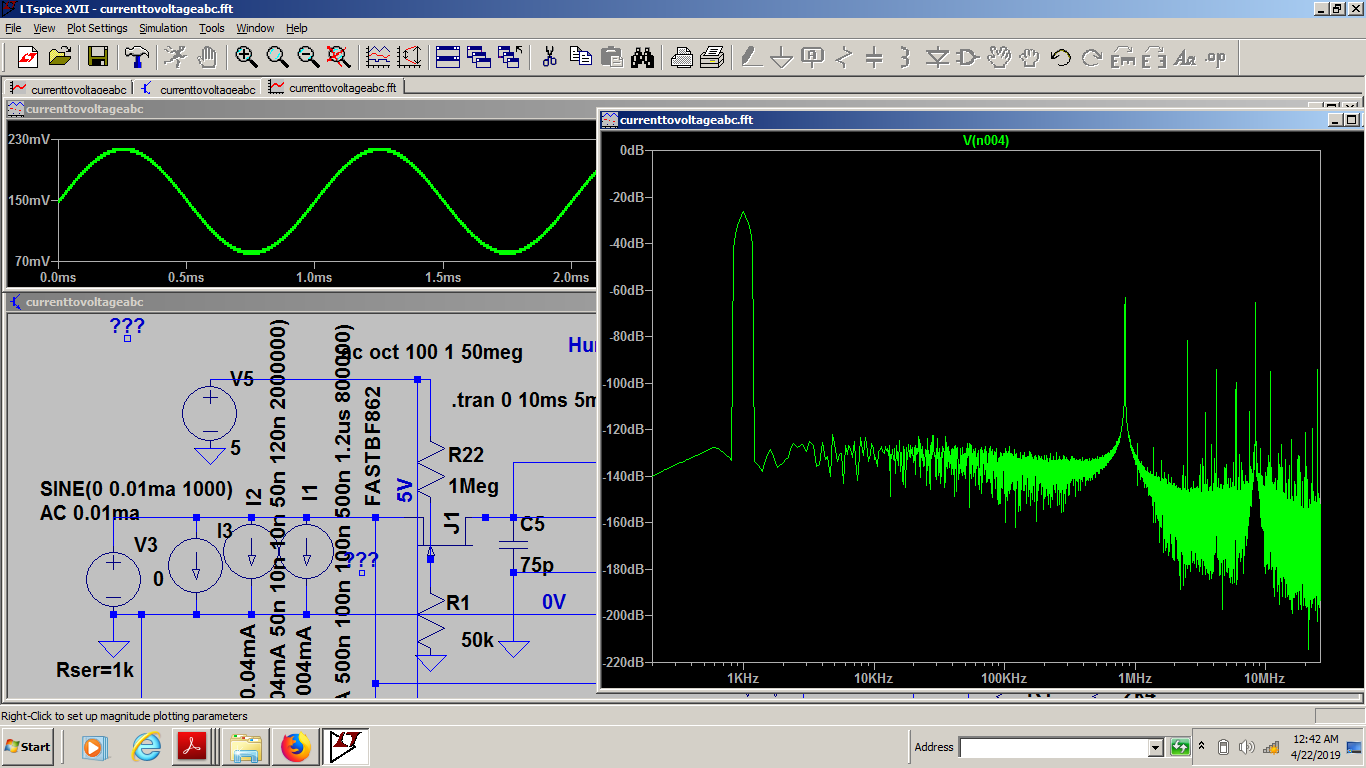Click the Mirror component icon
Screen dimensions: 1366x768
(1154, 57)
